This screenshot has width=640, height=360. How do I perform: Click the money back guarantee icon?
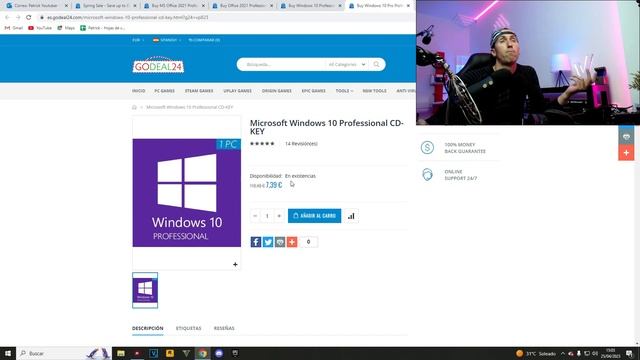click(427, 147)
